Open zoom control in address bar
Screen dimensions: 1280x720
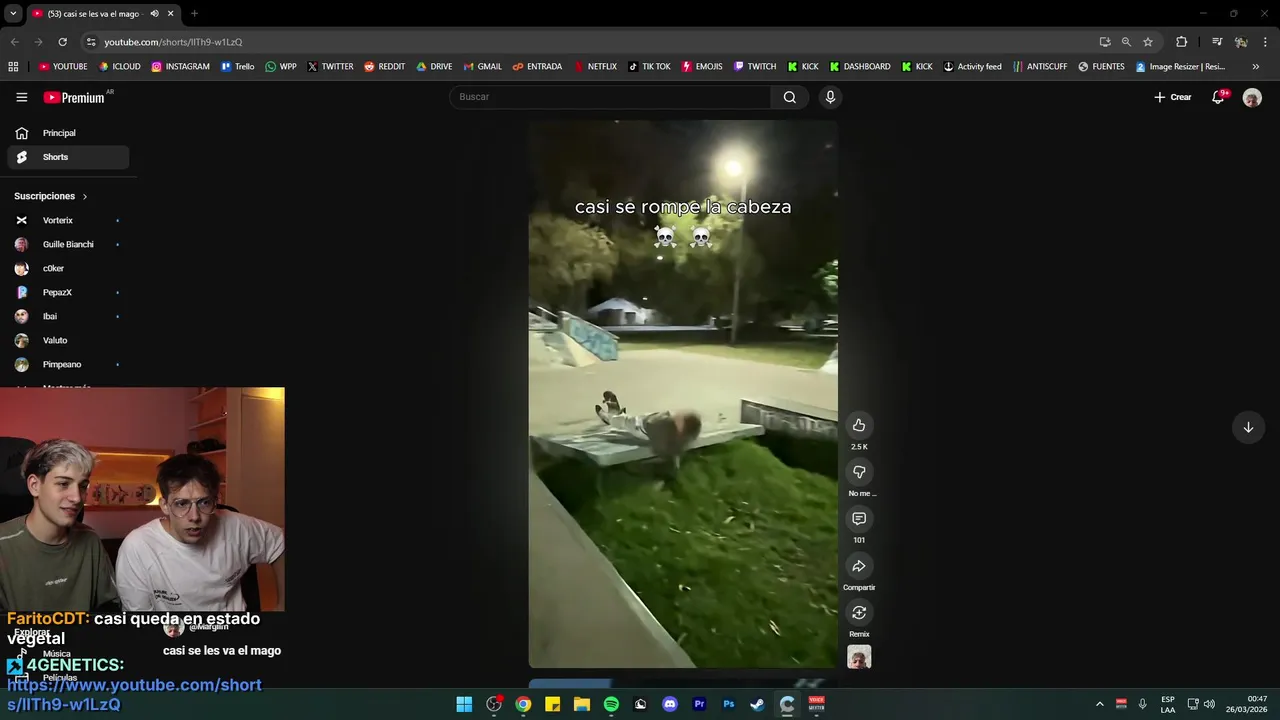pyautogui.click(x=1126, y=42)
